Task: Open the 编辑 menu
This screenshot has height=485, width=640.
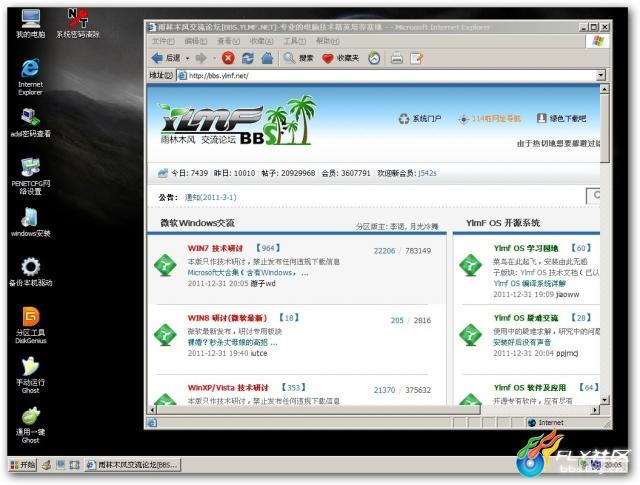Action: point(196,41)
